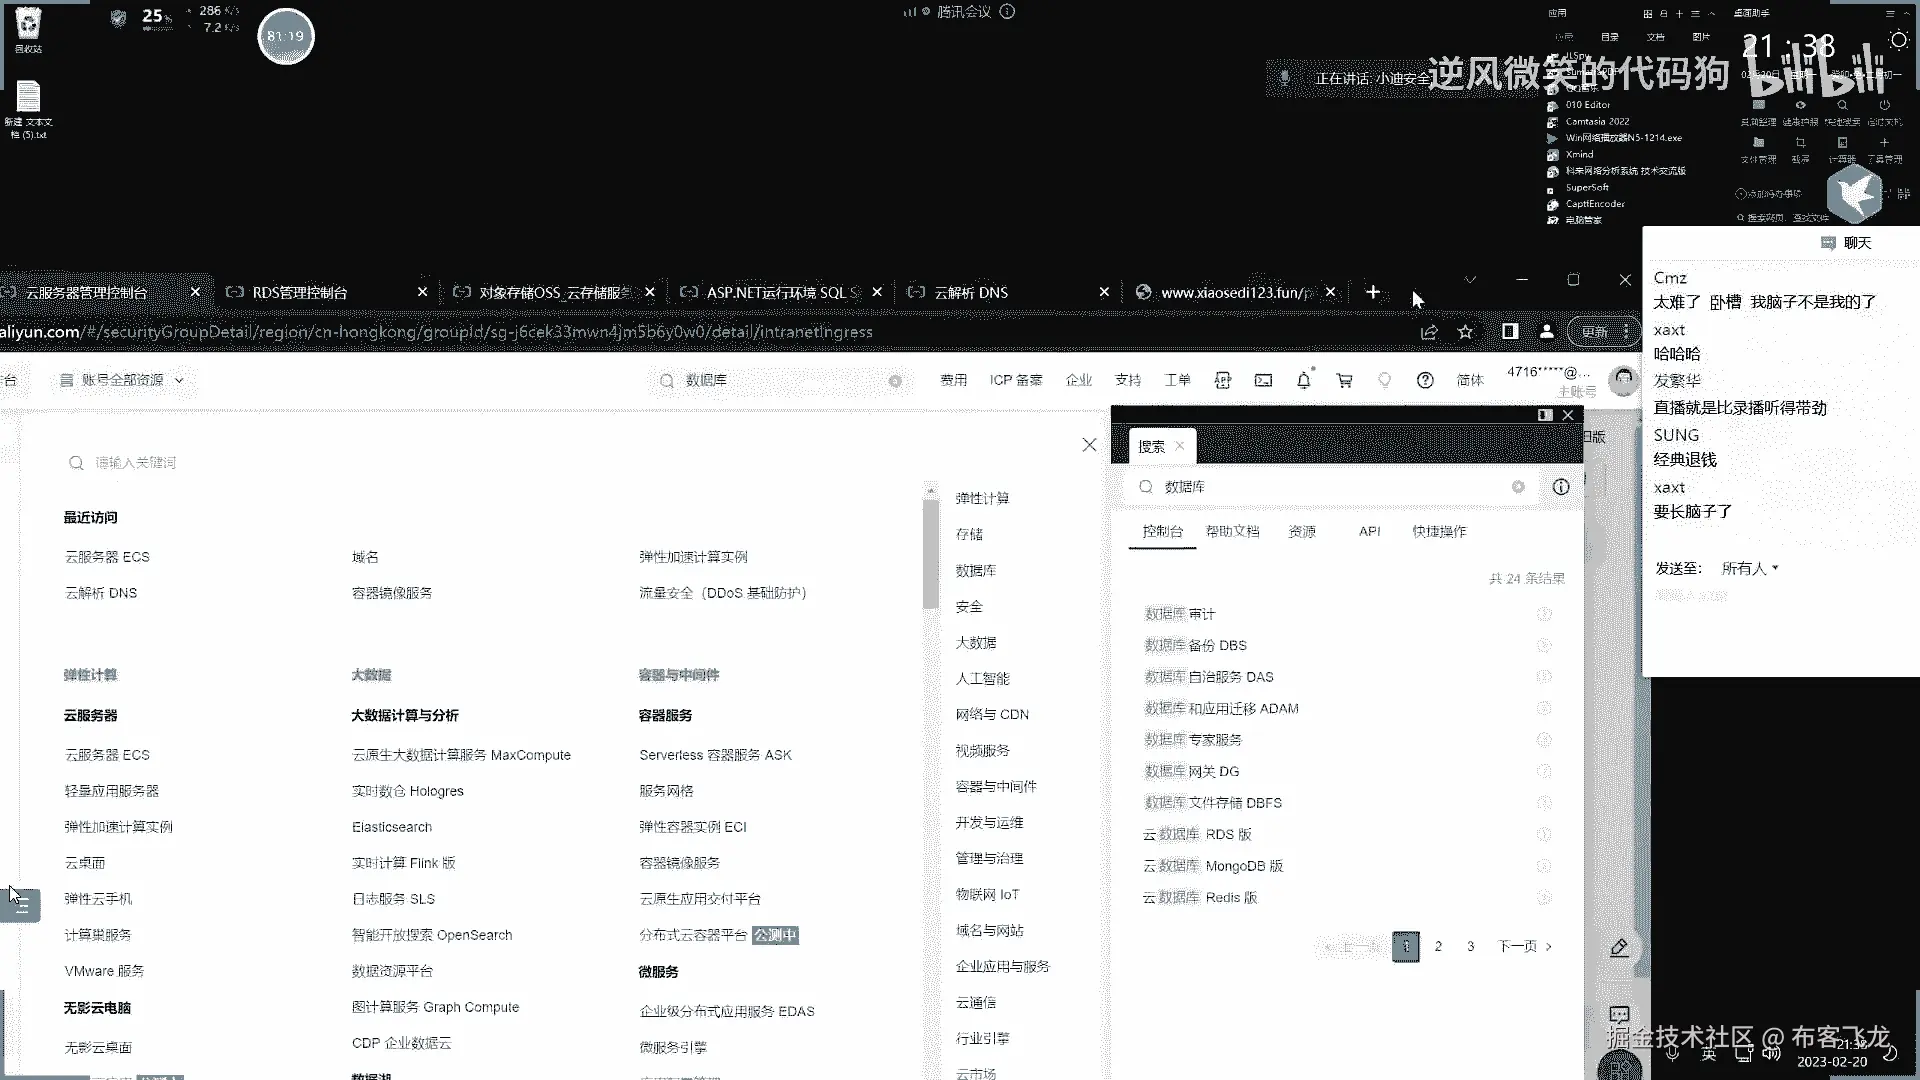Click the product list vertical scrollbar

[931, 555]
